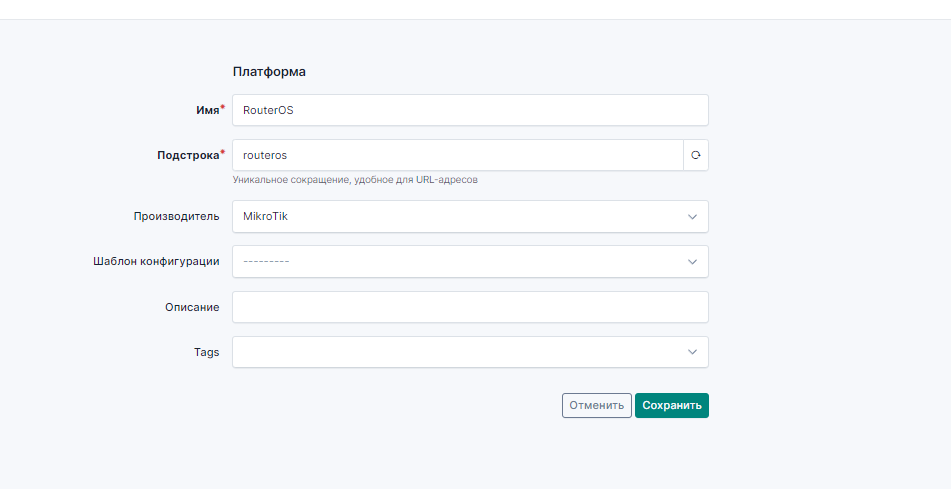
Task: Click the Подстрока field containing routeros
Action: coord(457,155)
